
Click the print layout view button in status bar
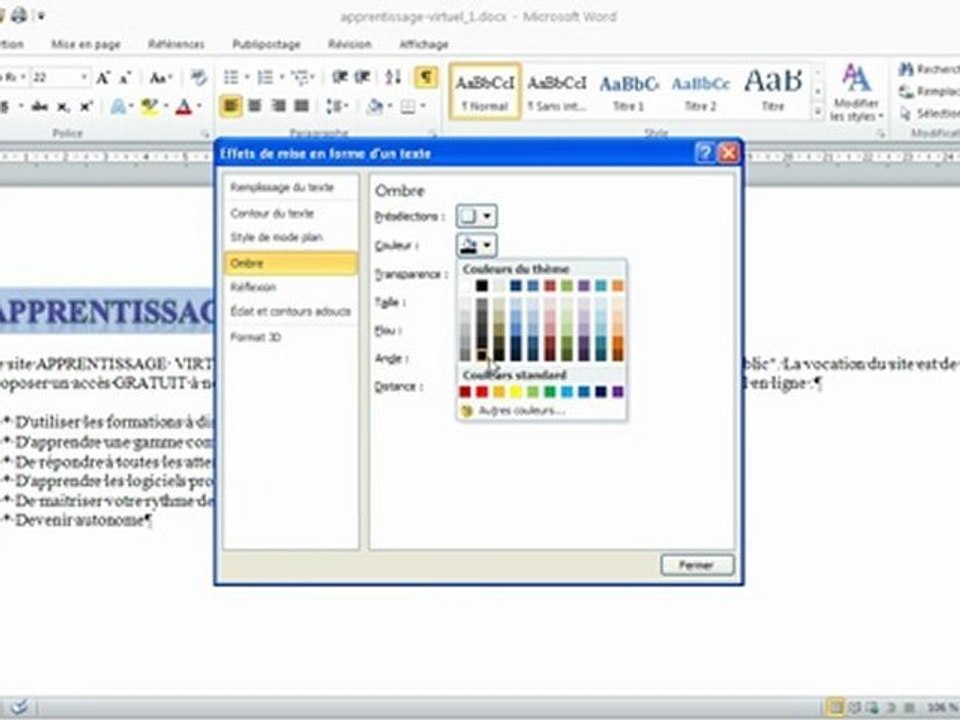pyautogui.click(x=834, y=708)
